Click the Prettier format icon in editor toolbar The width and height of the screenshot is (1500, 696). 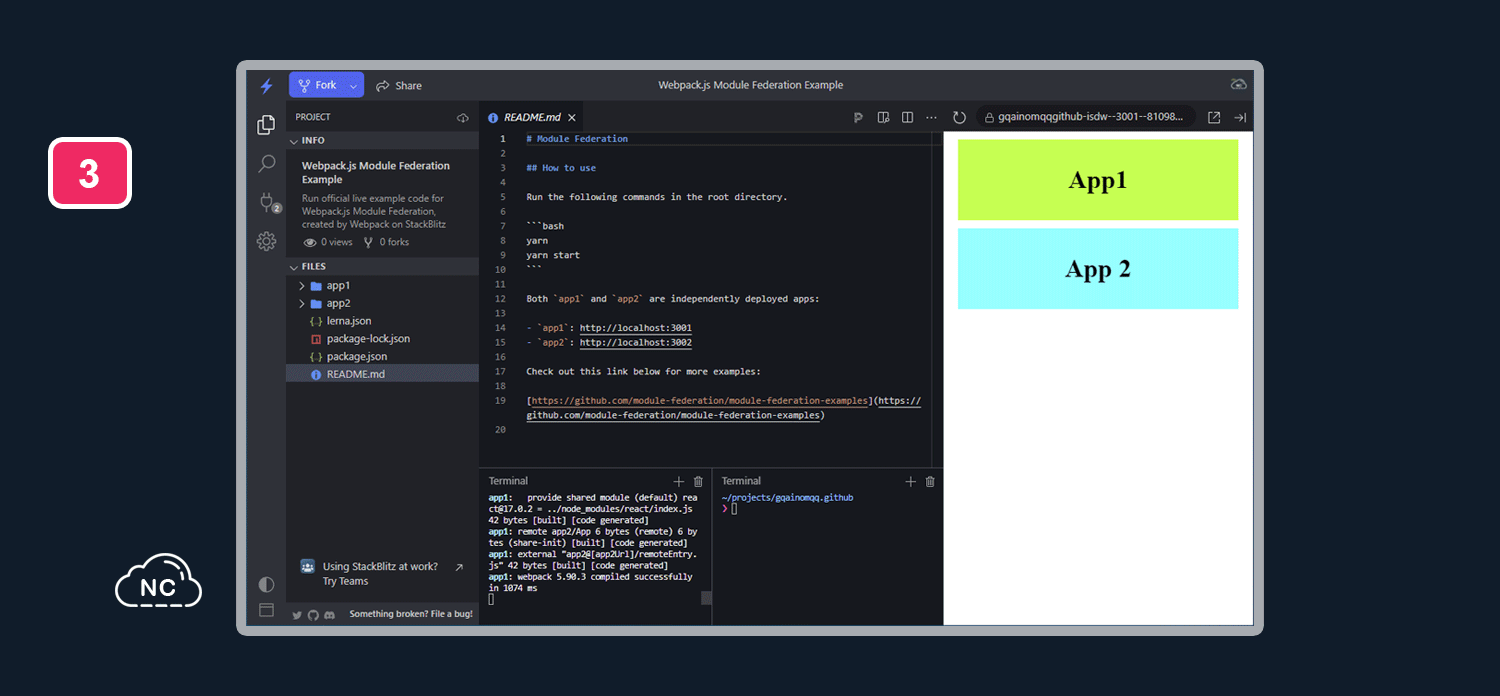(x=858, y=117)
